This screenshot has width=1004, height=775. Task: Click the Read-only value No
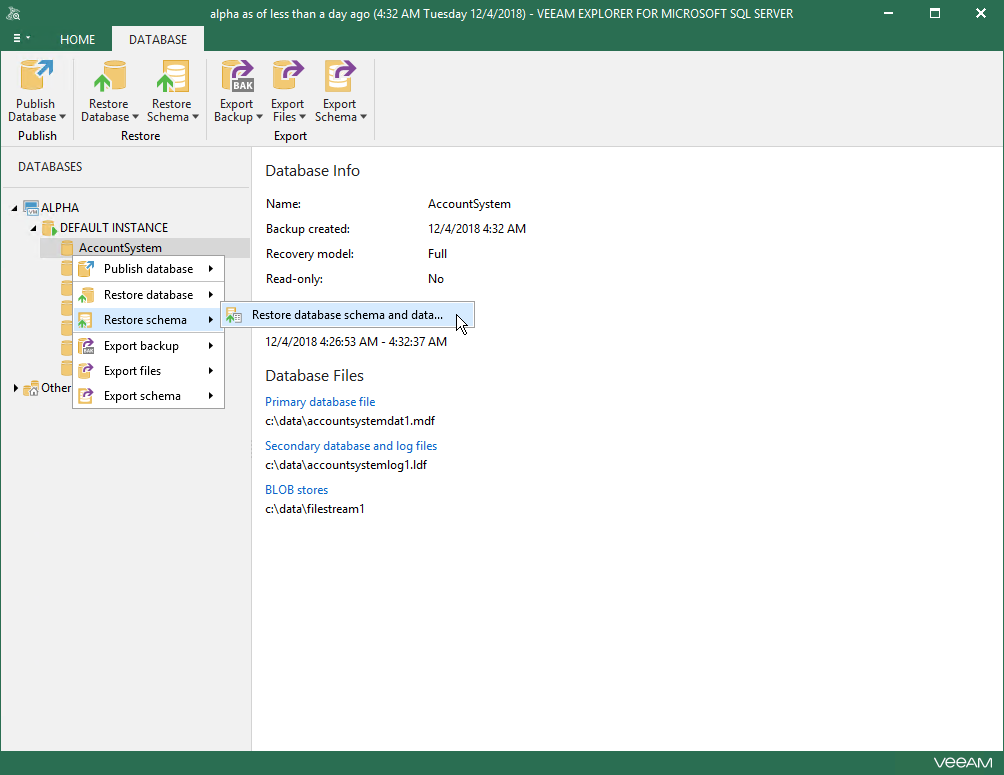[436, 279]
